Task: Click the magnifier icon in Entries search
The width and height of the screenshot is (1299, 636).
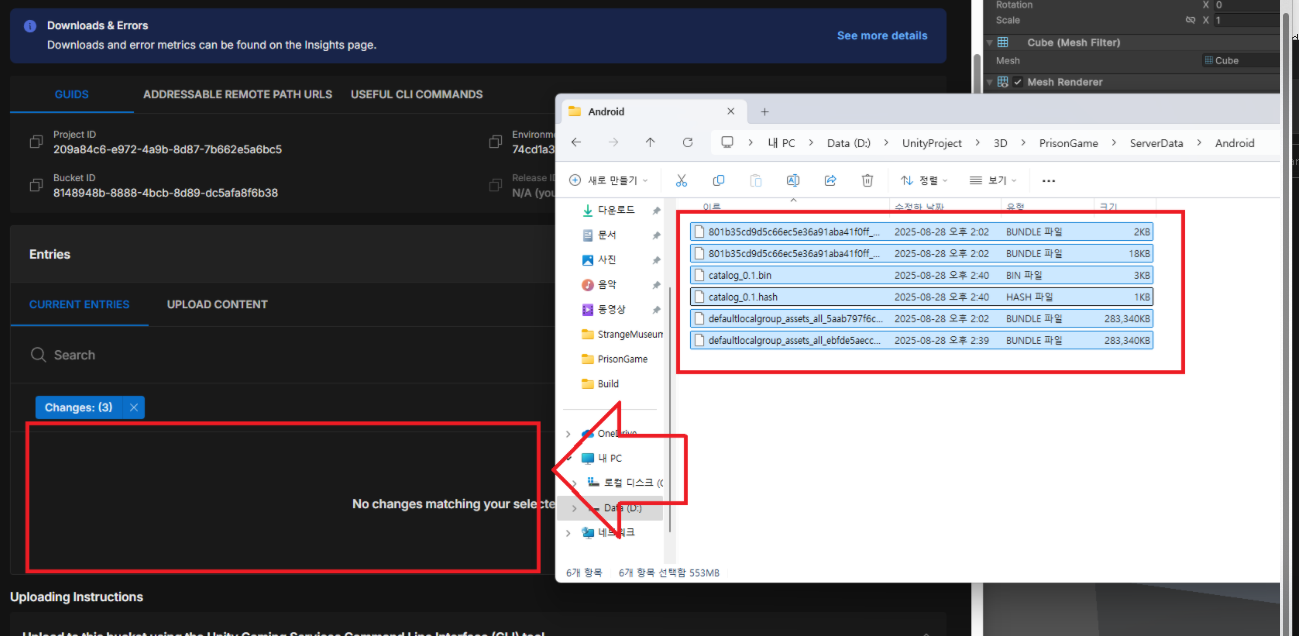Action: tap(38, 355)
